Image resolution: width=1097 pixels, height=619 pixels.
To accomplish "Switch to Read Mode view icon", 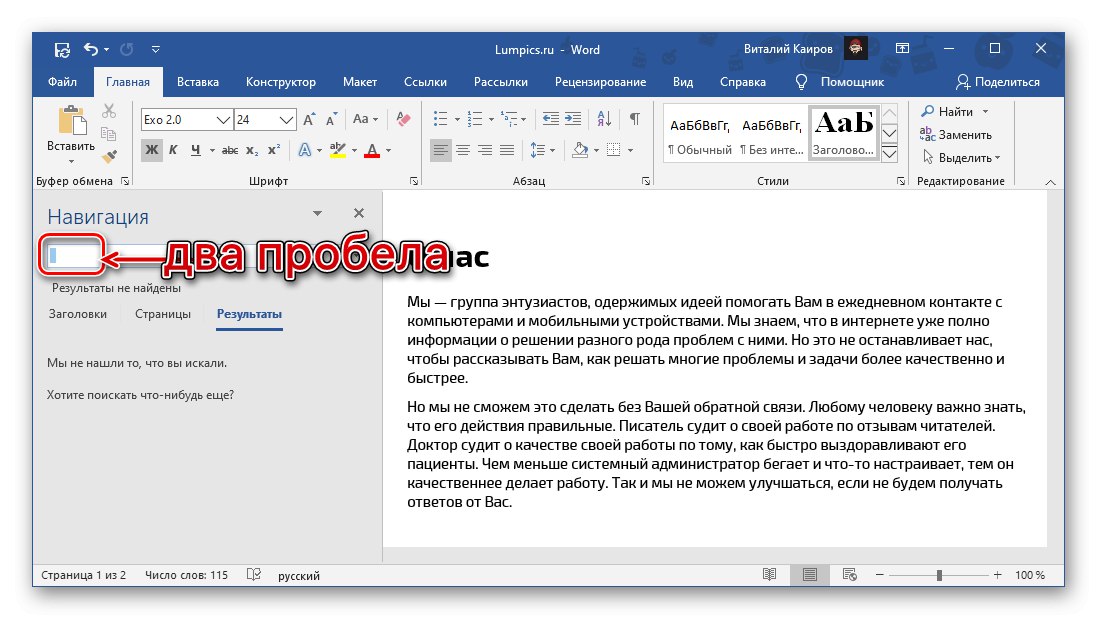I will pyautogui.click(x=769, y=575).
